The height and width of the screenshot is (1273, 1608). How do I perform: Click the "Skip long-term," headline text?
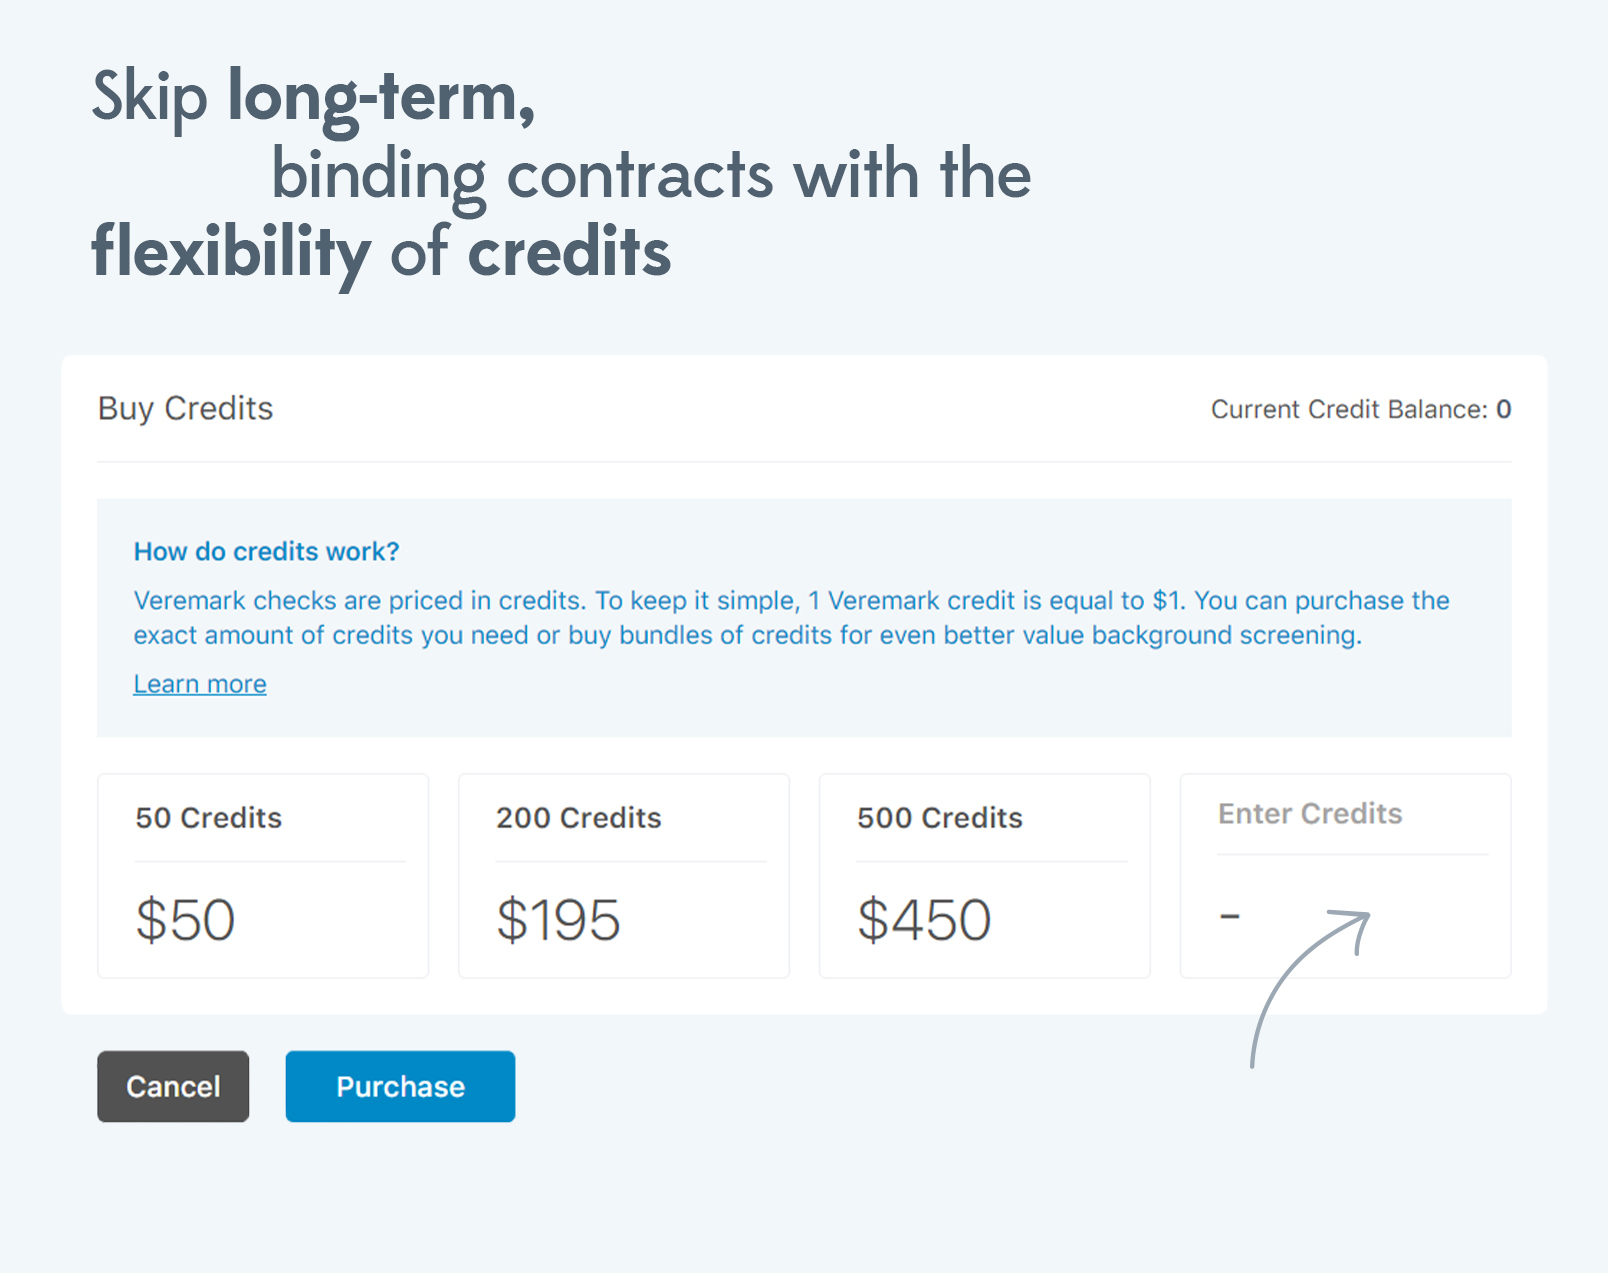[x=314, y=98]
